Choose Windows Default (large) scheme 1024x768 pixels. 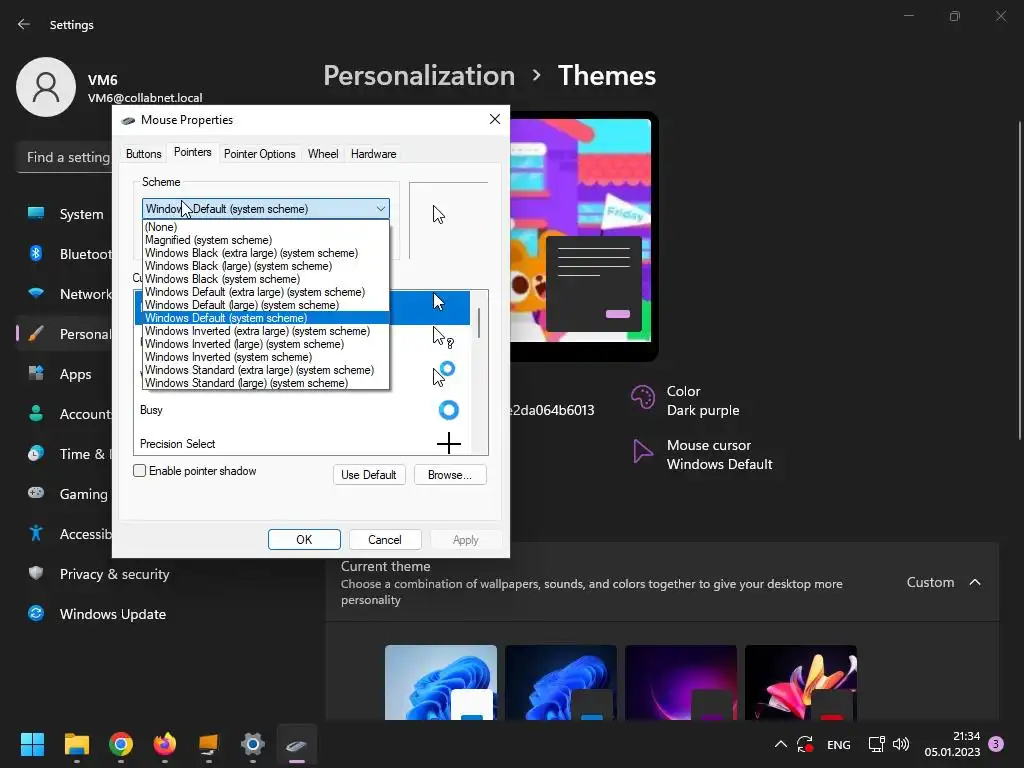coord(266,306)
